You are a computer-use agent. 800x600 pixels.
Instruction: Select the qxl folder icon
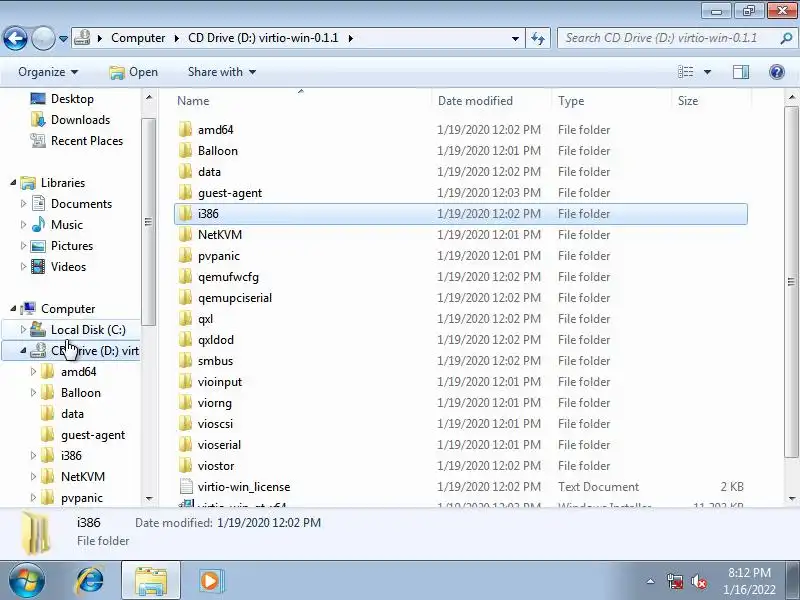click(186, 318)
